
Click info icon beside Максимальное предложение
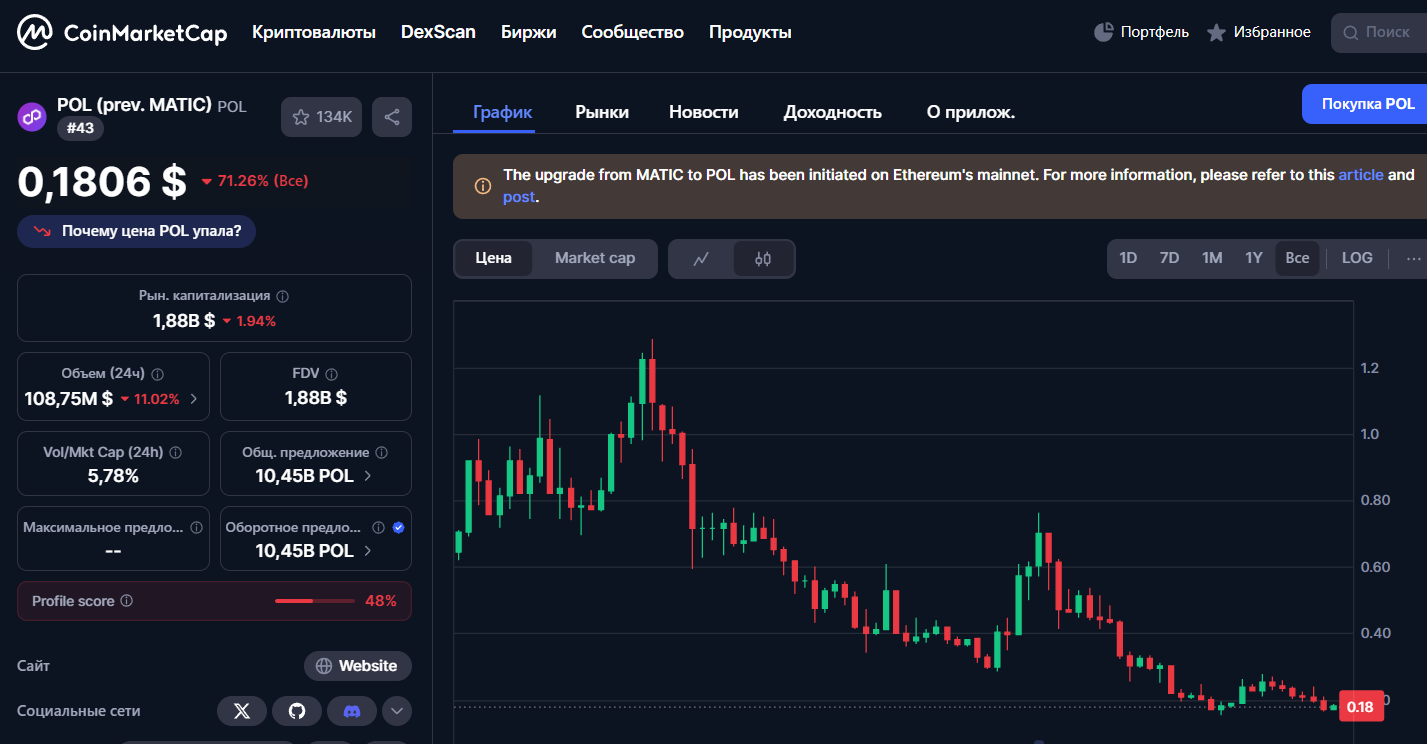point(196,527)
